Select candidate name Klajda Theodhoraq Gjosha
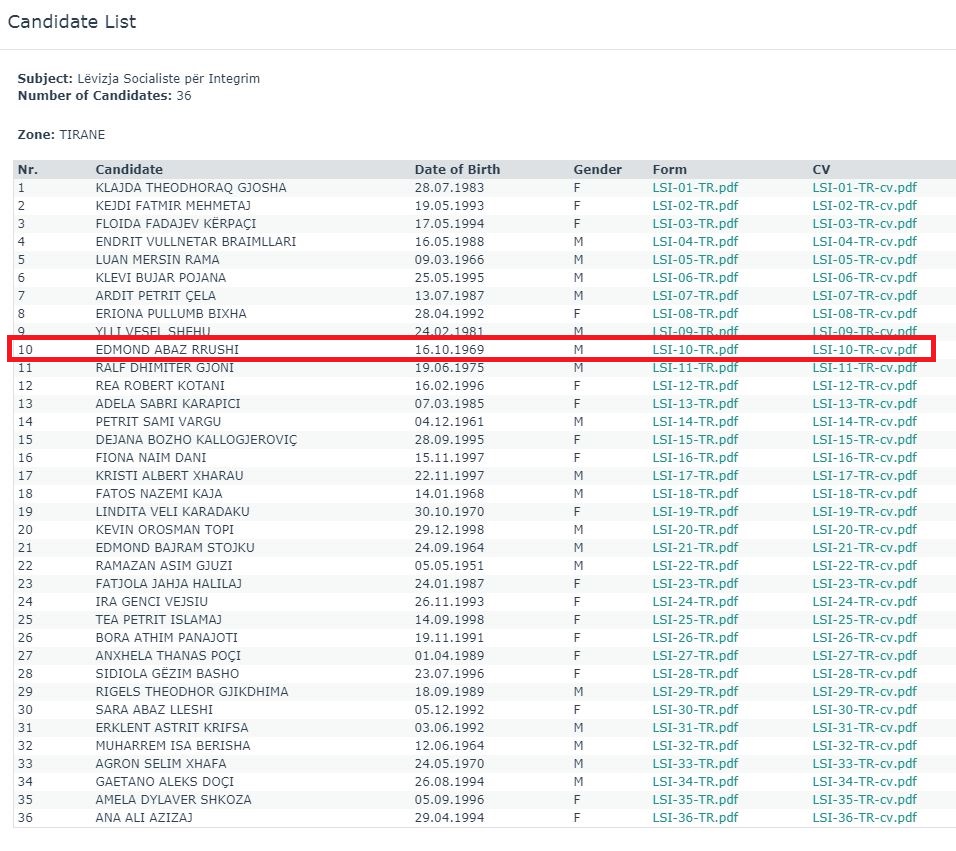 coord(191,188)
